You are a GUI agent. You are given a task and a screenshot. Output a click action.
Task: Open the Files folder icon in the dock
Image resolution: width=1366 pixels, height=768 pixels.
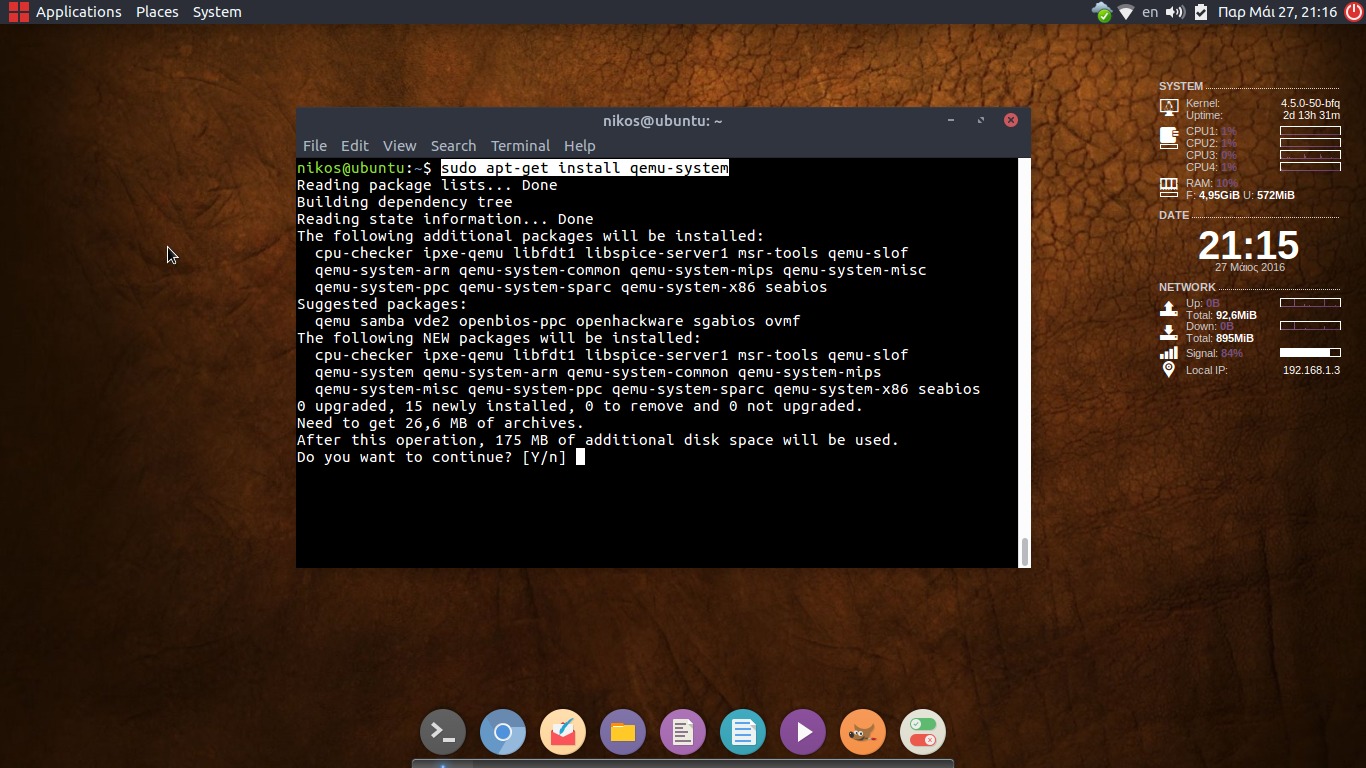623,732
